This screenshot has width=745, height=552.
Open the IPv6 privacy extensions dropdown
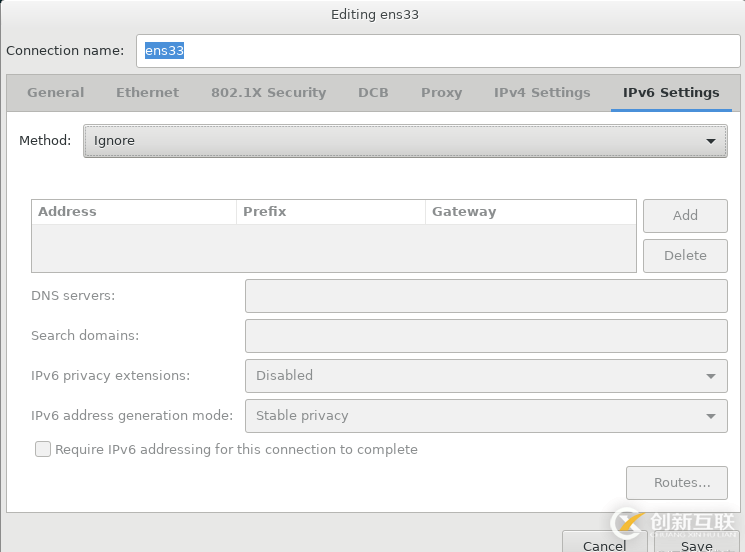coord(486,376)
